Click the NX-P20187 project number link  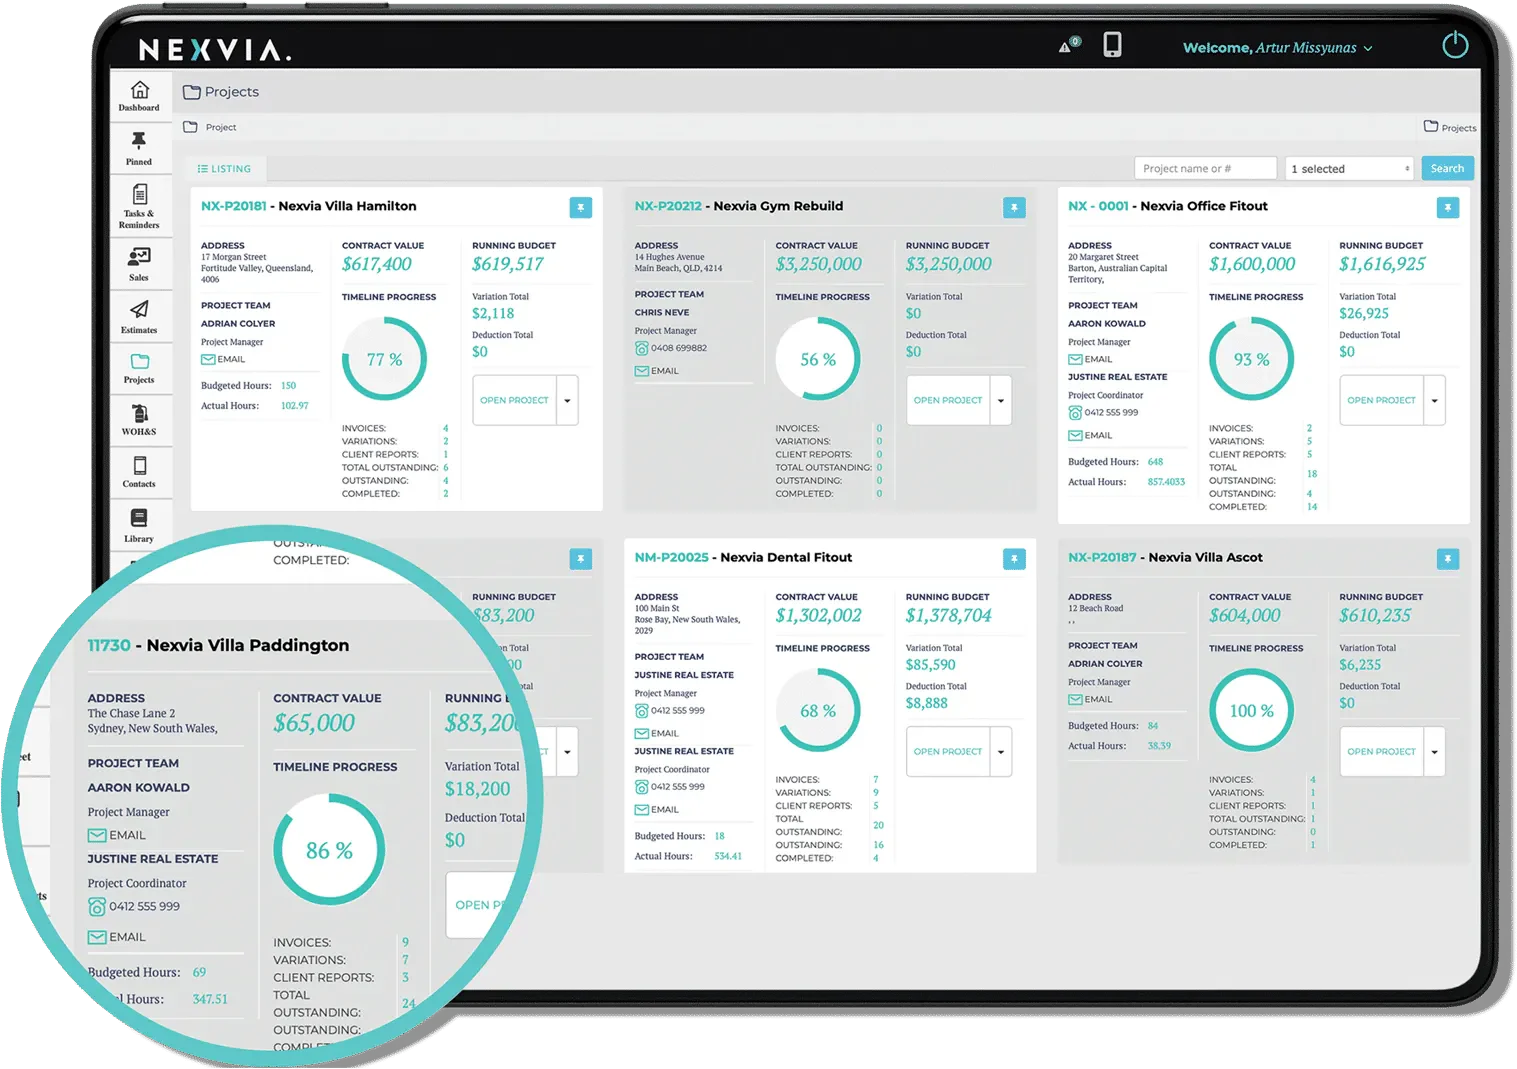[1102, 558]
